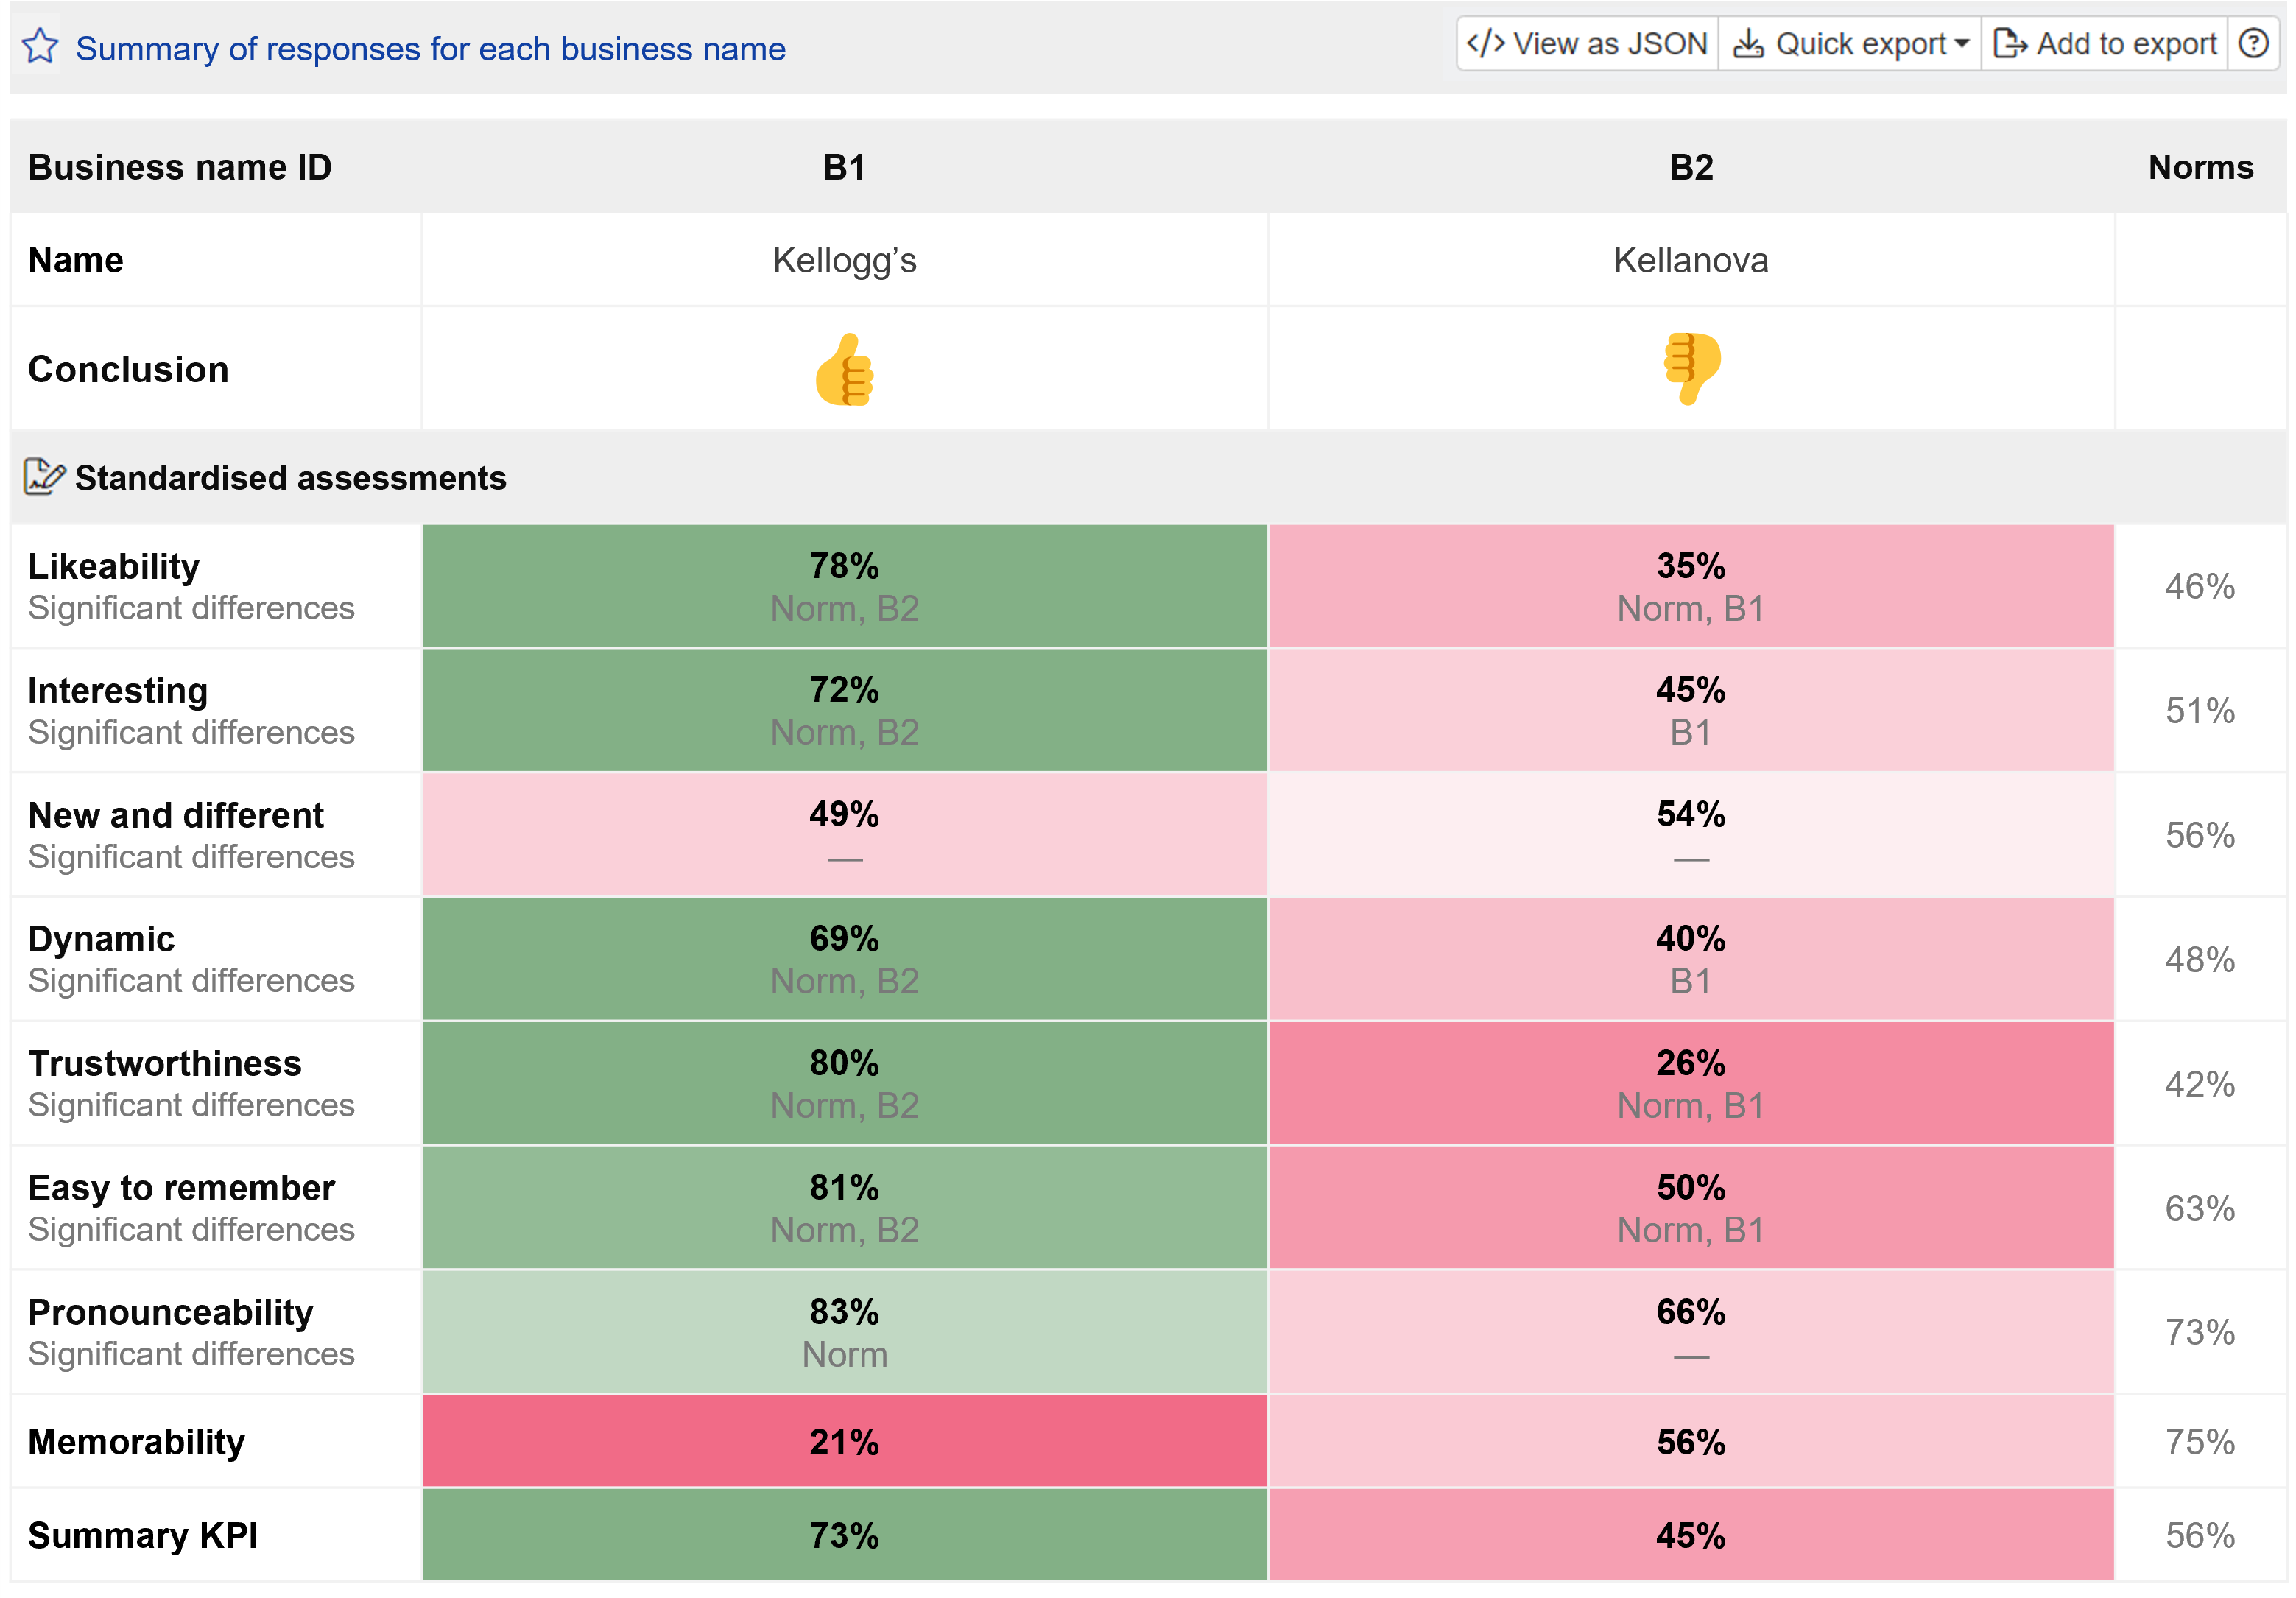Click the Interesting row label
The image size is (2296, 1598).
coord(118,691)
